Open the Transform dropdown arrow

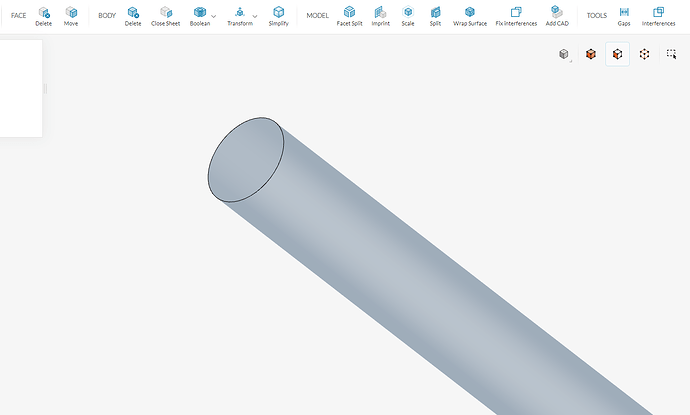[255, 16]
